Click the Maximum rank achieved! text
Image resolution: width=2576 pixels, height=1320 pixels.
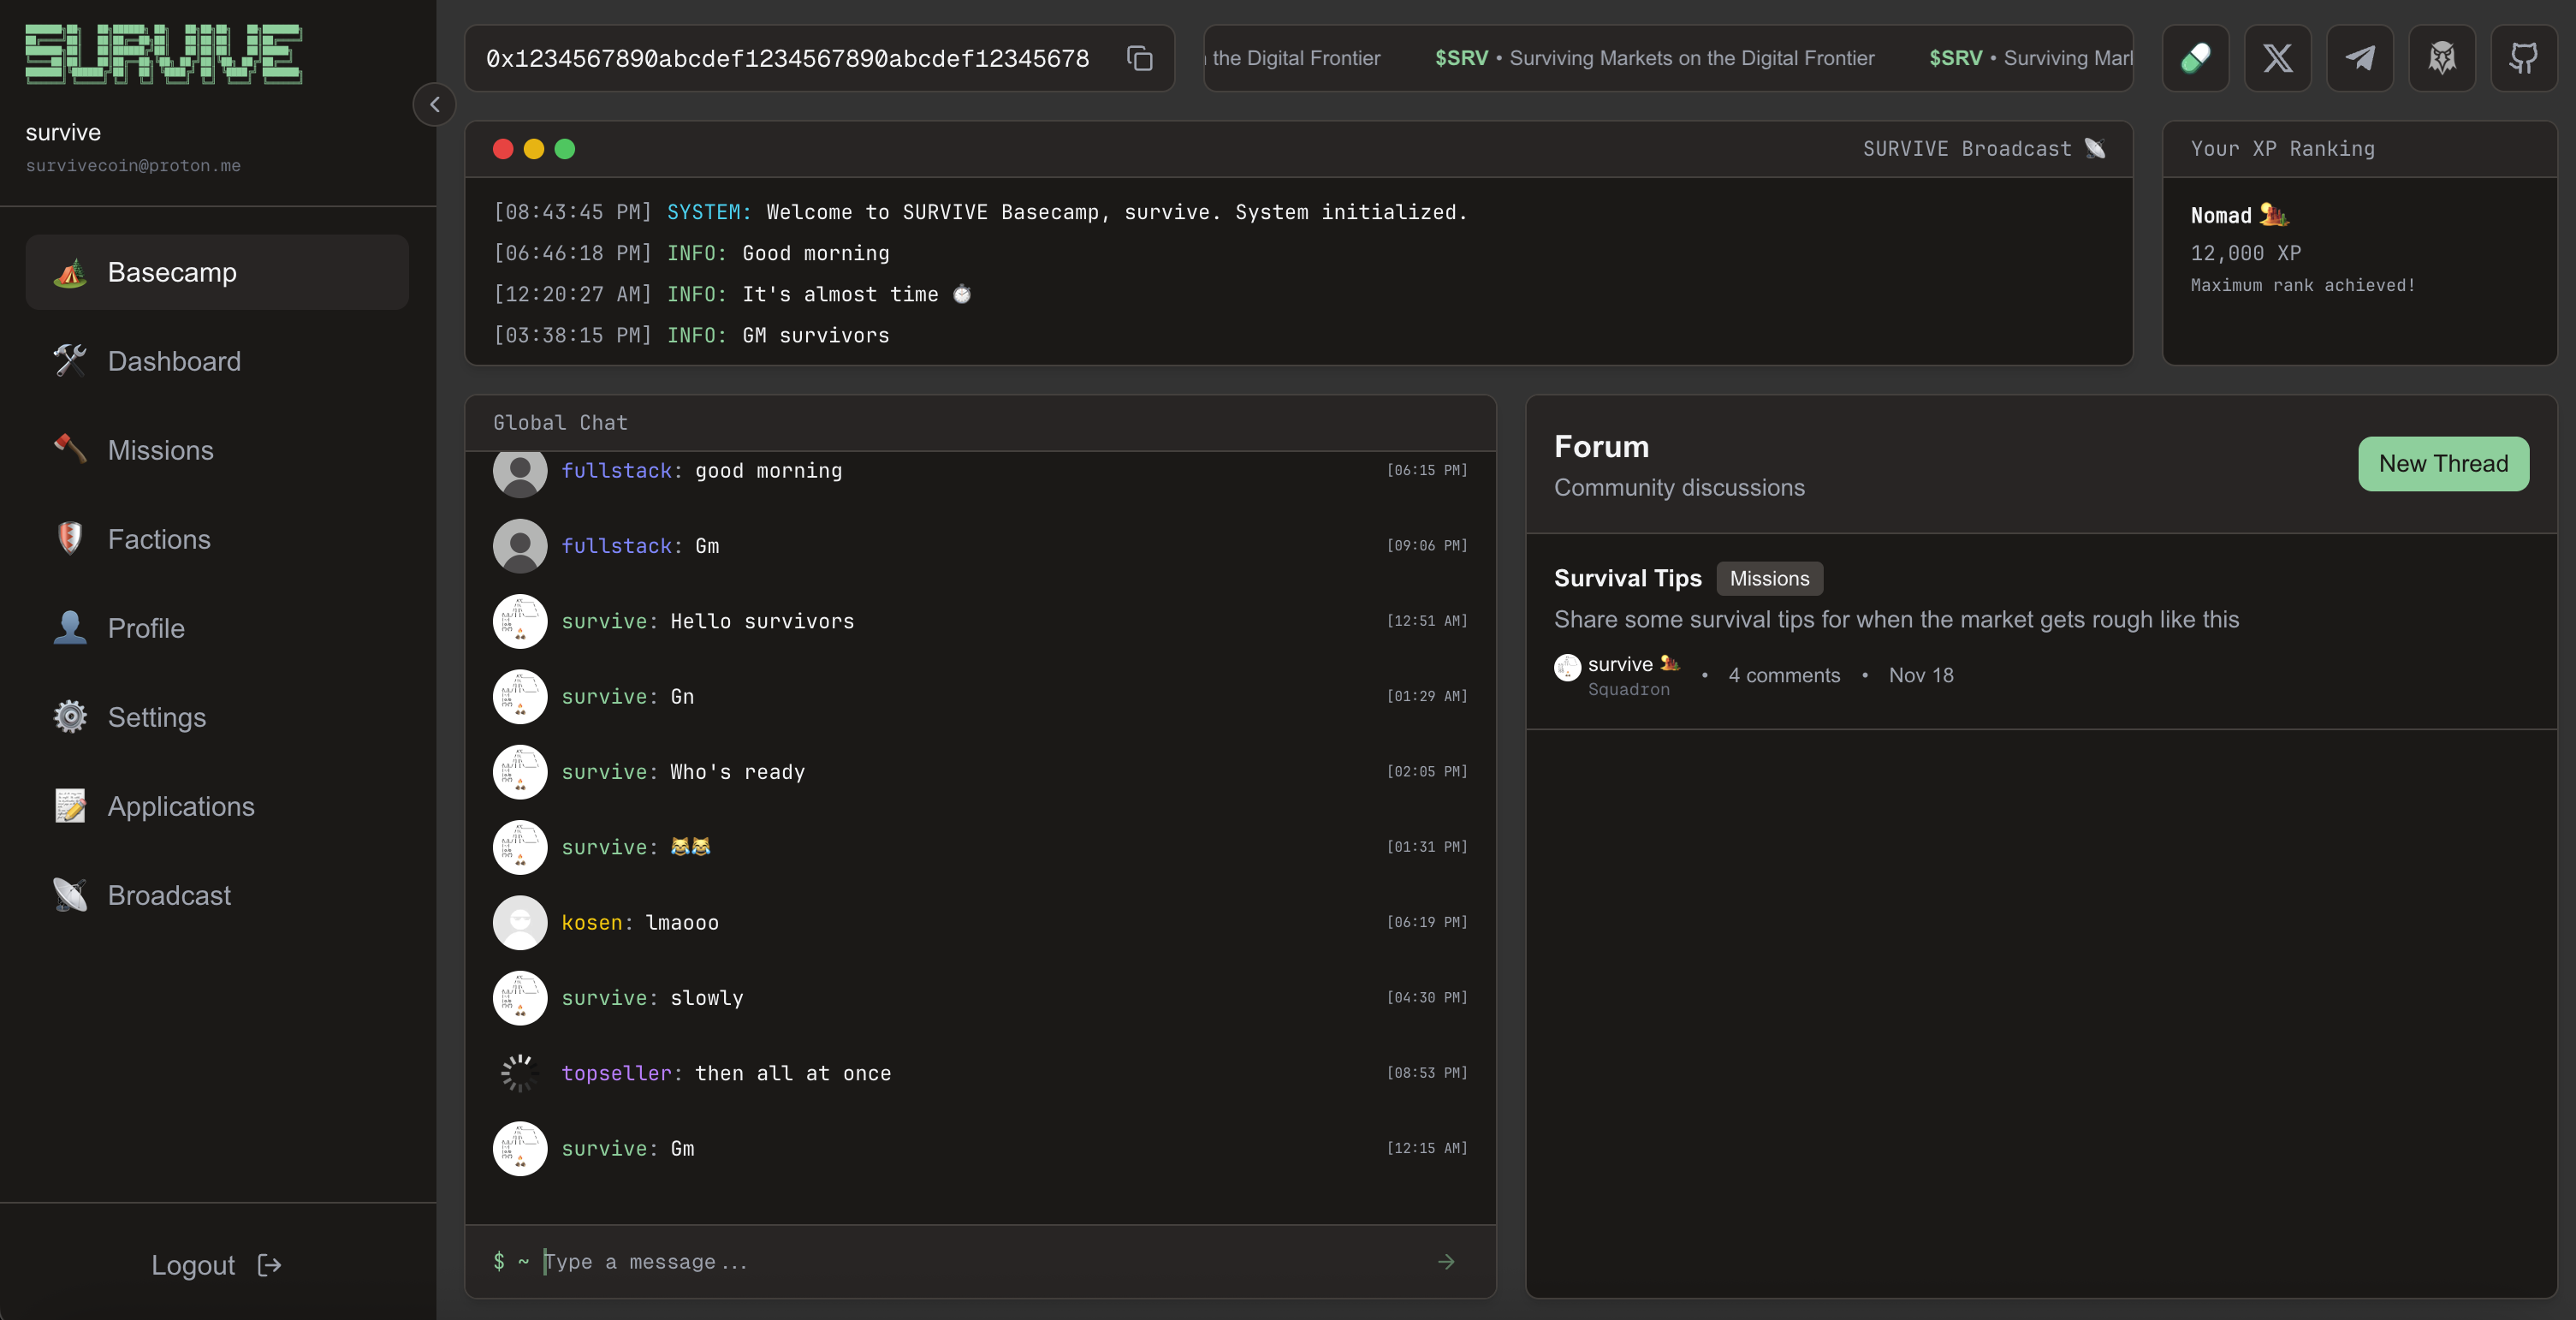(x=2303, y=285)
